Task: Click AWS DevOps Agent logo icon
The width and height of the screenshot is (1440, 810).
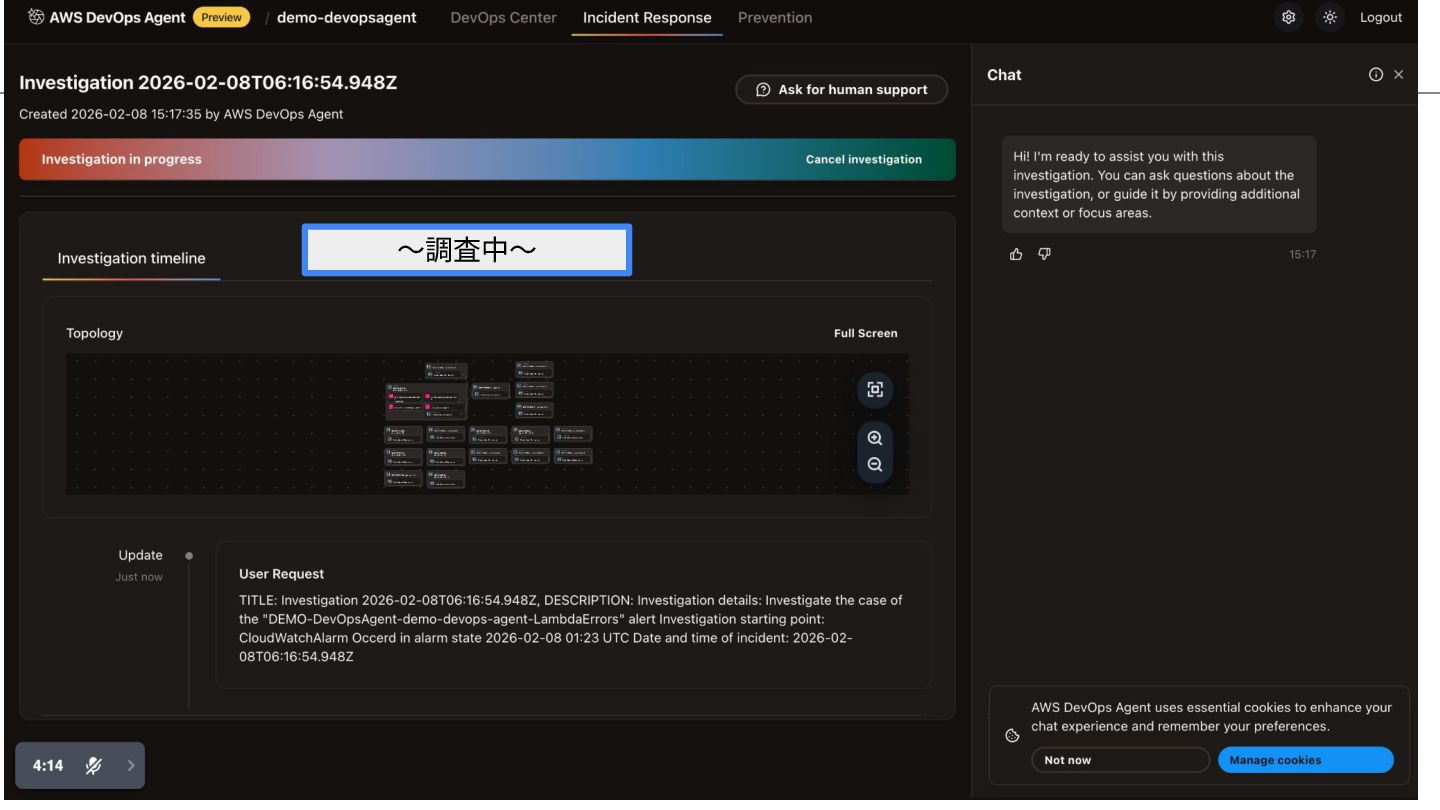Action: 37,17
